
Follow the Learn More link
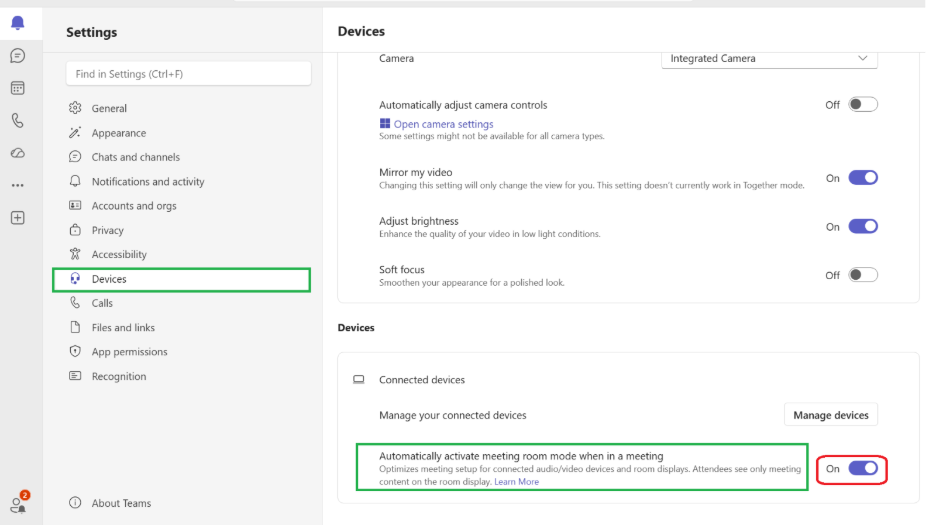pos(516,481)
